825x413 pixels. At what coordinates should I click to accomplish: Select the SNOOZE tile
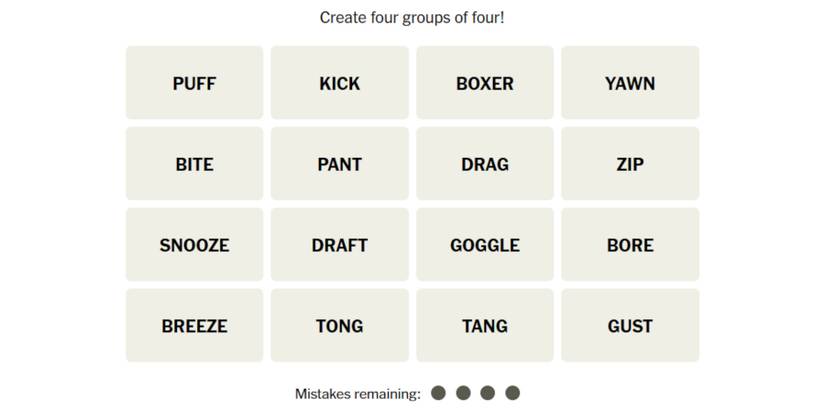(194, 245)
